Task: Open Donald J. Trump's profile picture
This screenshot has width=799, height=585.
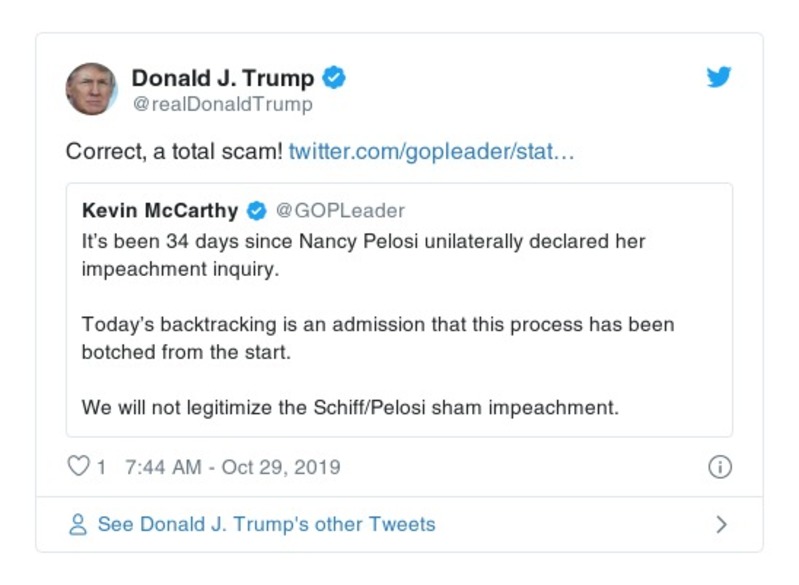Action: click(x=91, y=89)
